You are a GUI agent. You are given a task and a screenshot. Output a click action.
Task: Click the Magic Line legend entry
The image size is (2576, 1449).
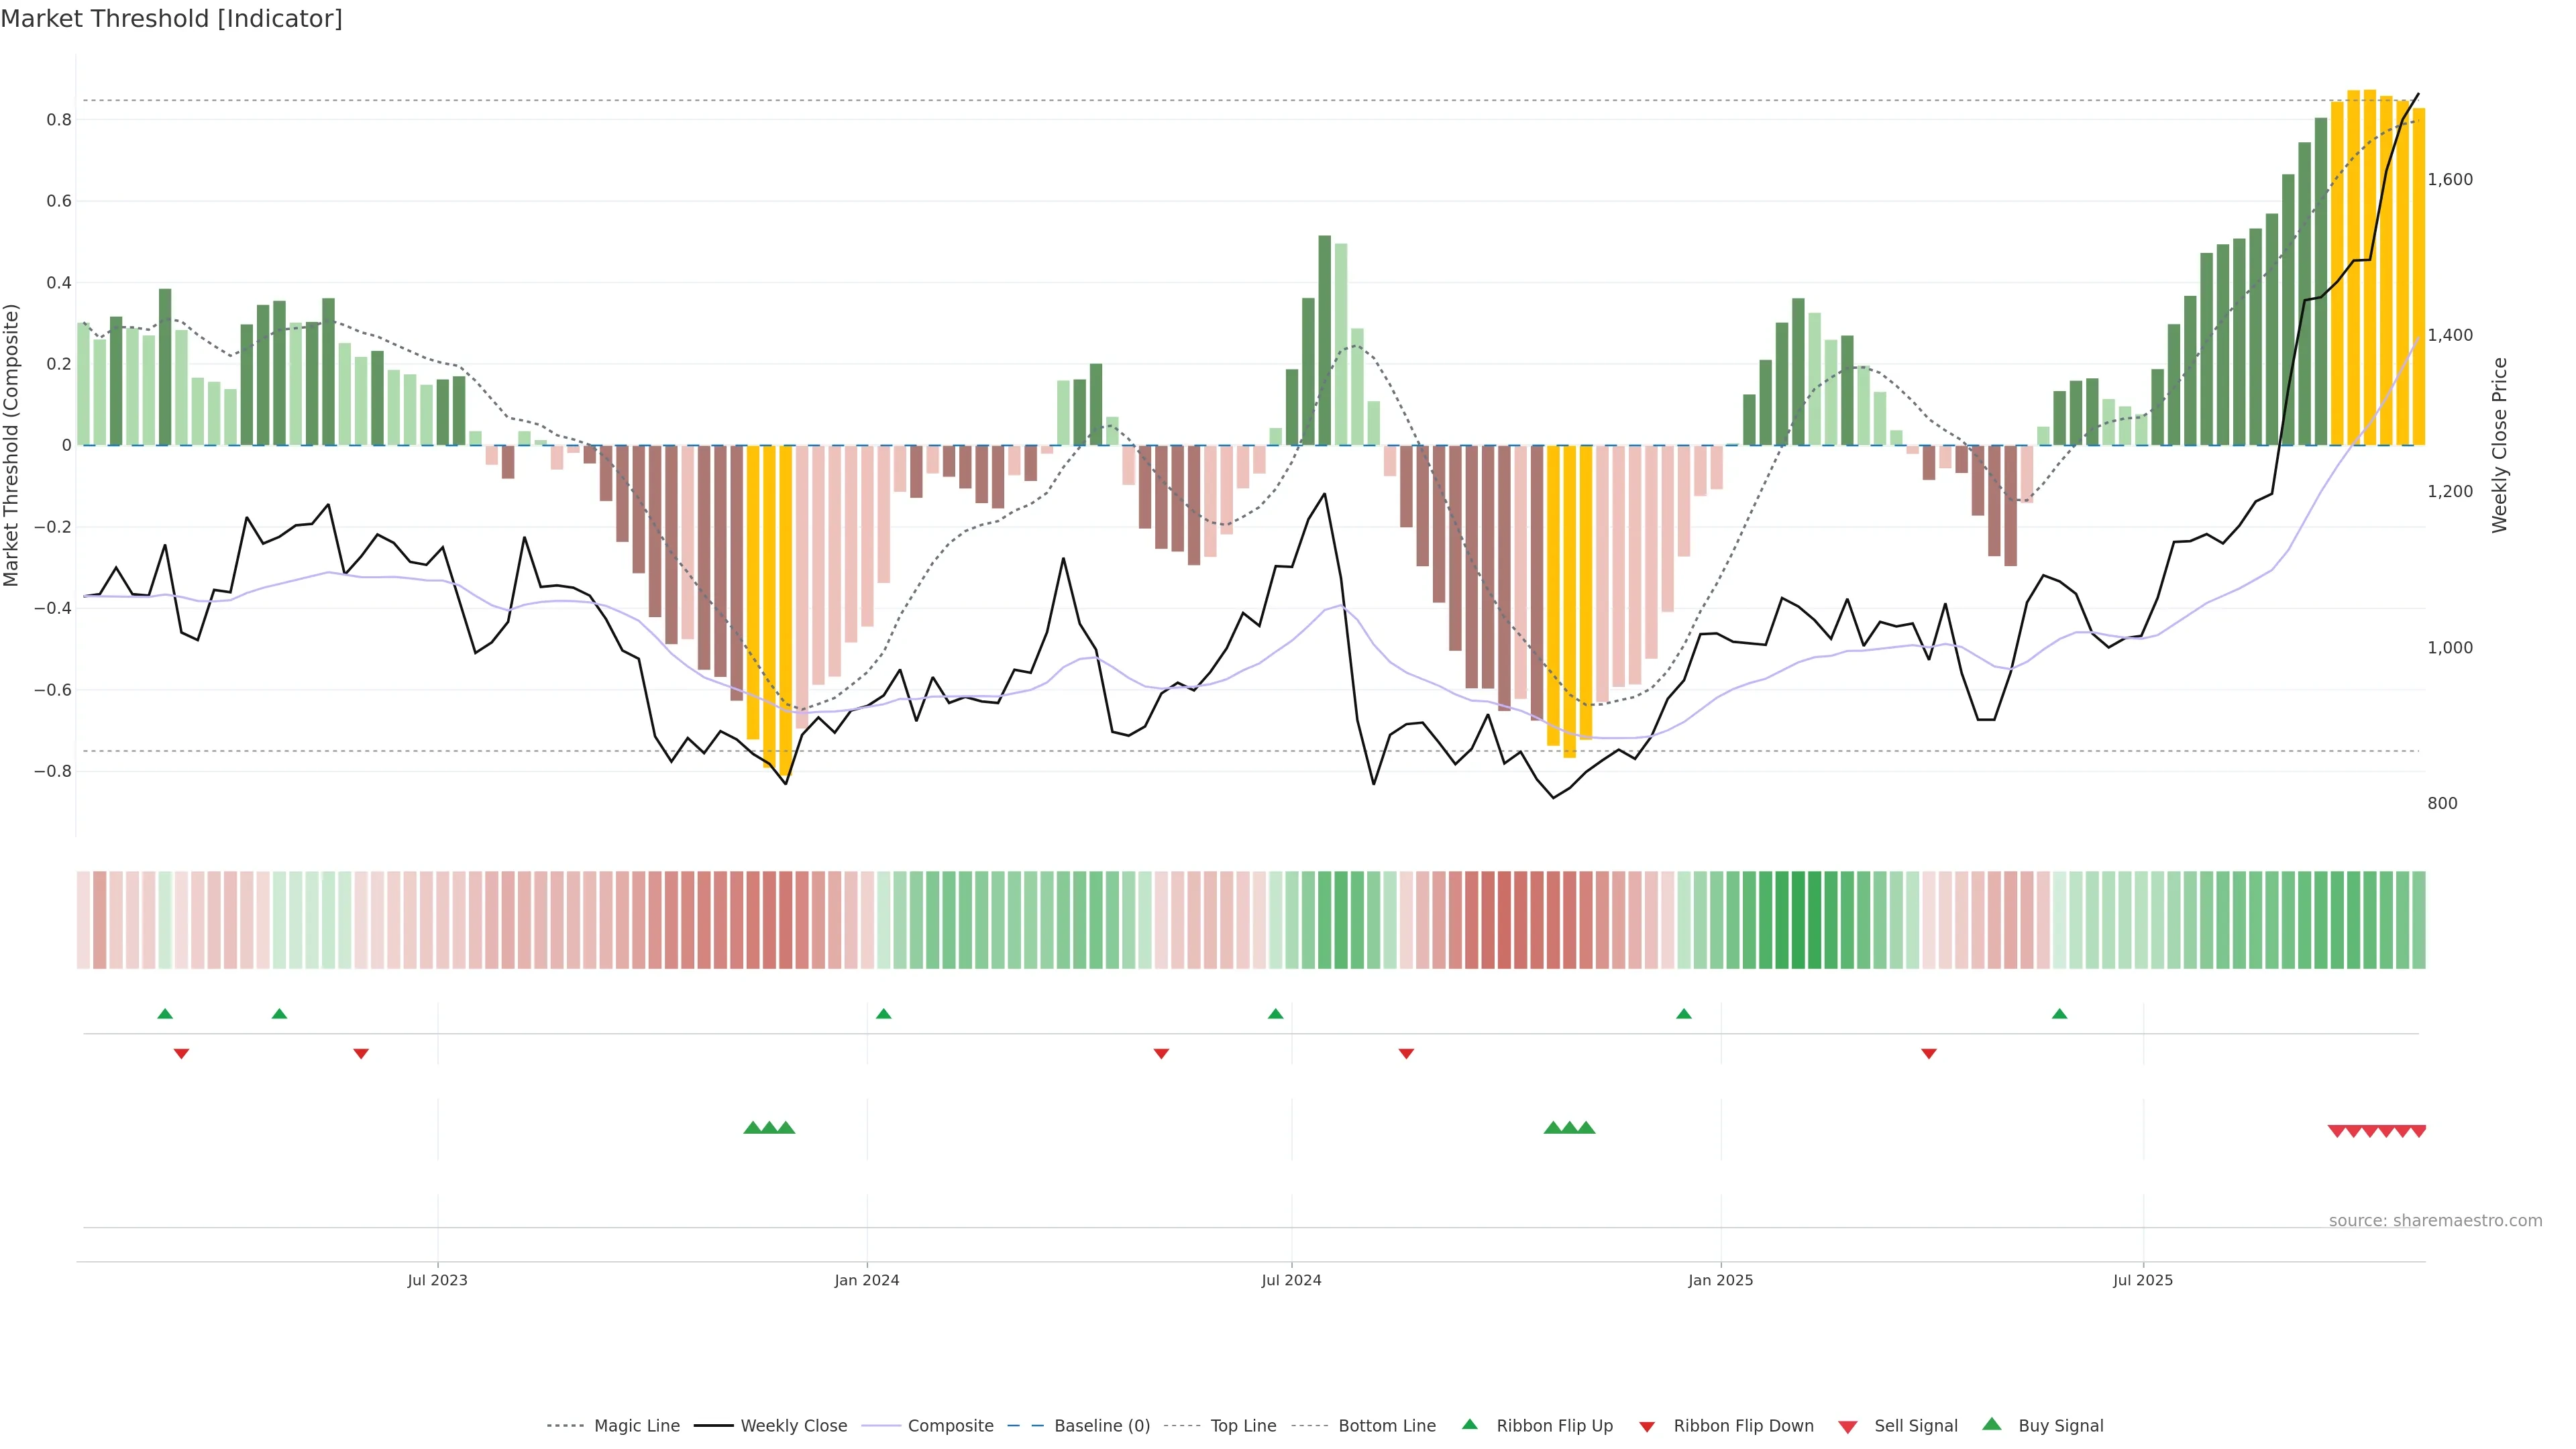[636, 1426]
